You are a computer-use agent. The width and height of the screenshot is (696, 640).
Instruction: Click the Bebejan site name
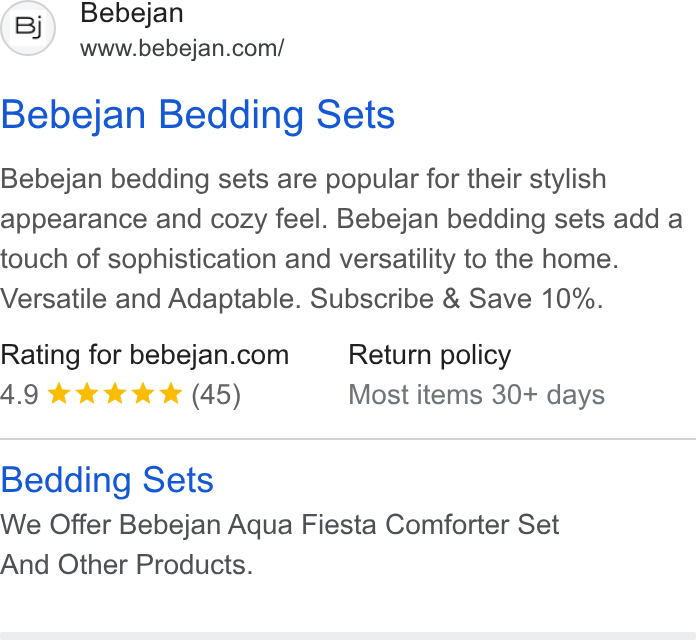(x=132, y=13)
